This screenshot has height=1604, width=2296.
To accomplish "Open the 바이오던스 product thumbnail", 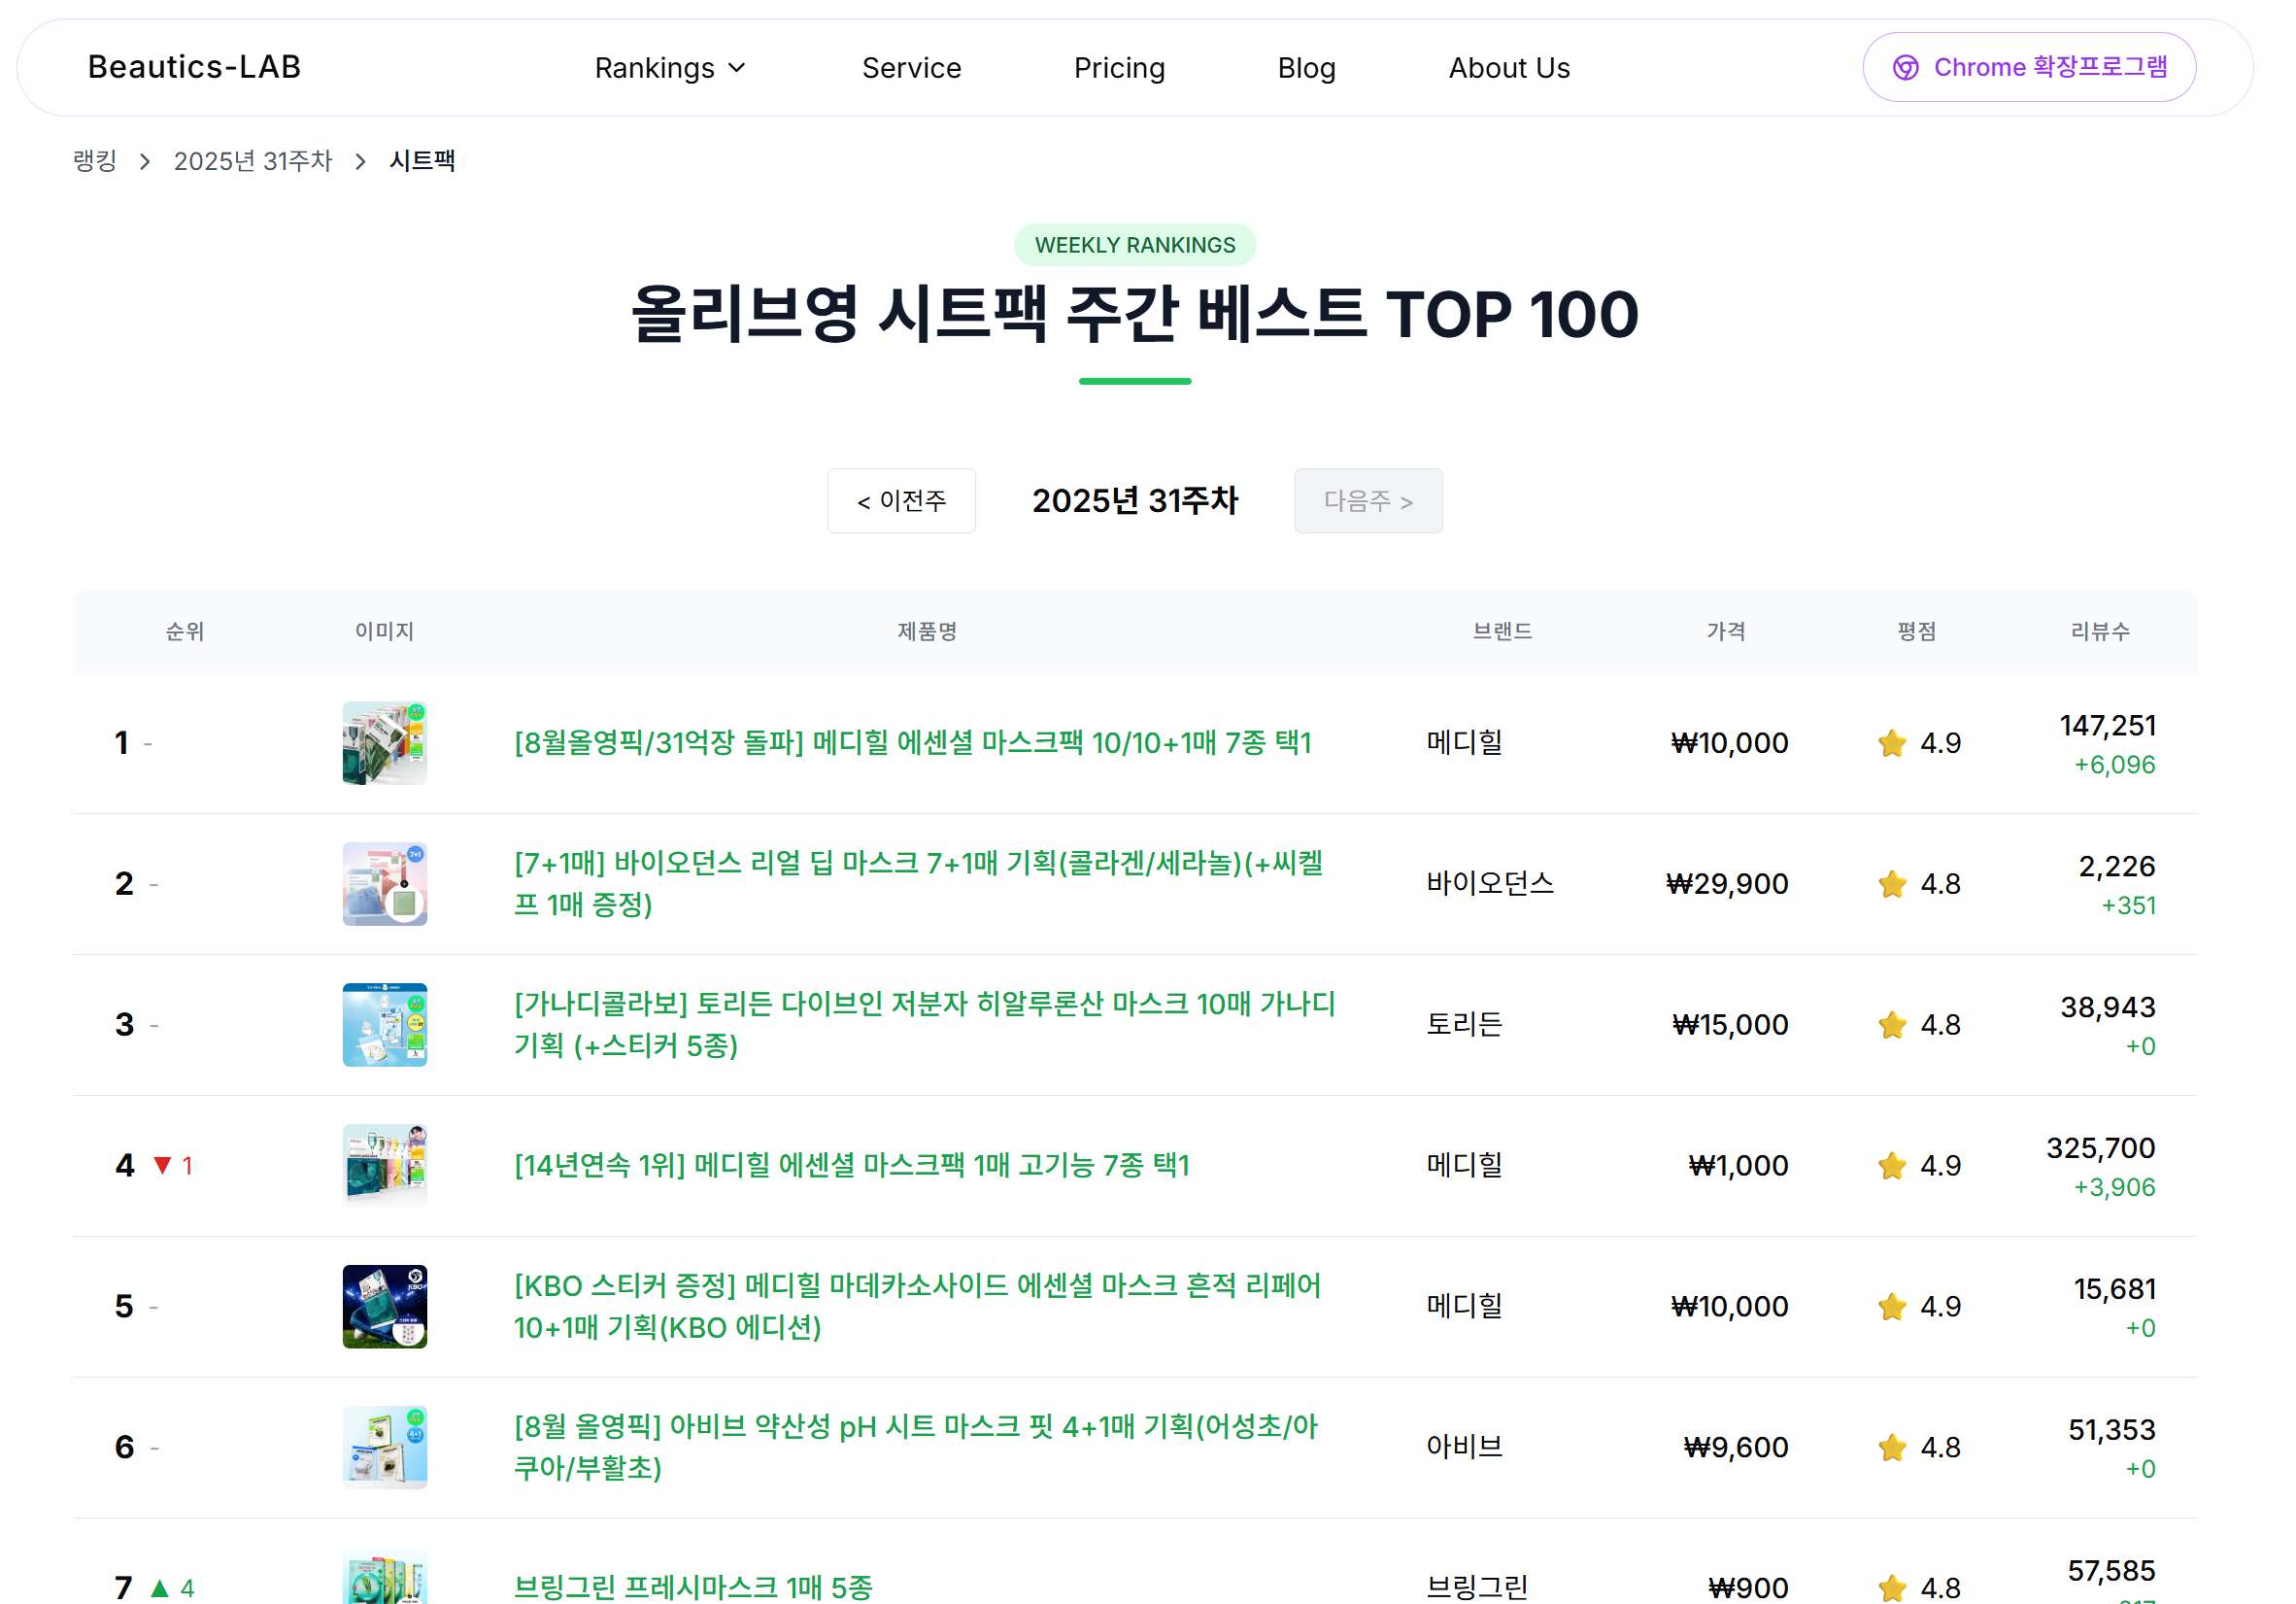I will click(x=385, y=884).
